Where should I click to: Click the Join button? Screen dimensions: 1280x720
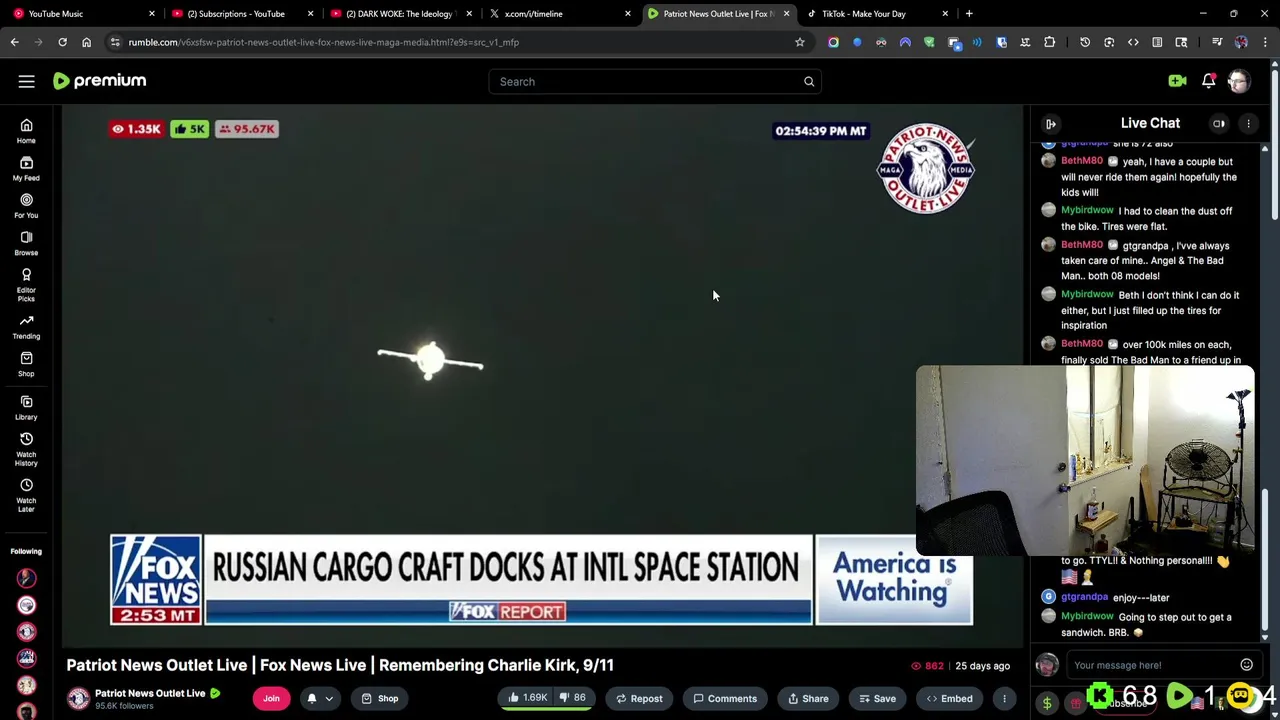(271, 699)
